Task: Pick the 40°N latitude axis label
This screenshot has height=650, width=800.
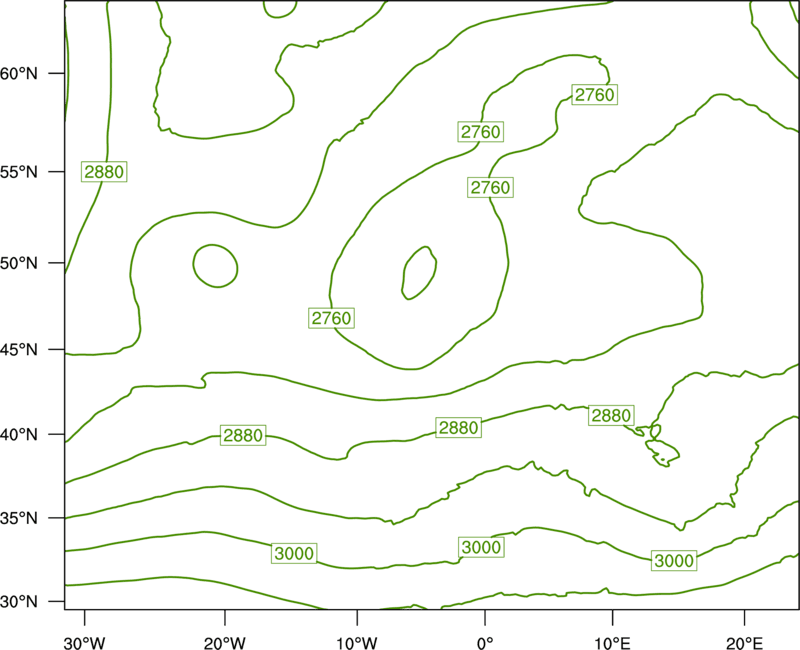Action: coord(19,435)
